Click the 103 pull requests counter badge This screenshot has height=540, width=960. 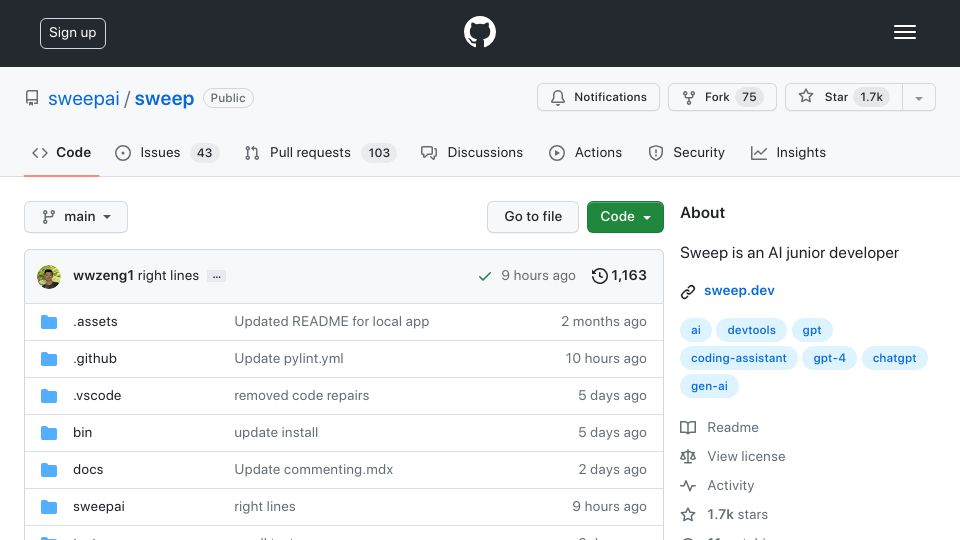tap(379, 153)
